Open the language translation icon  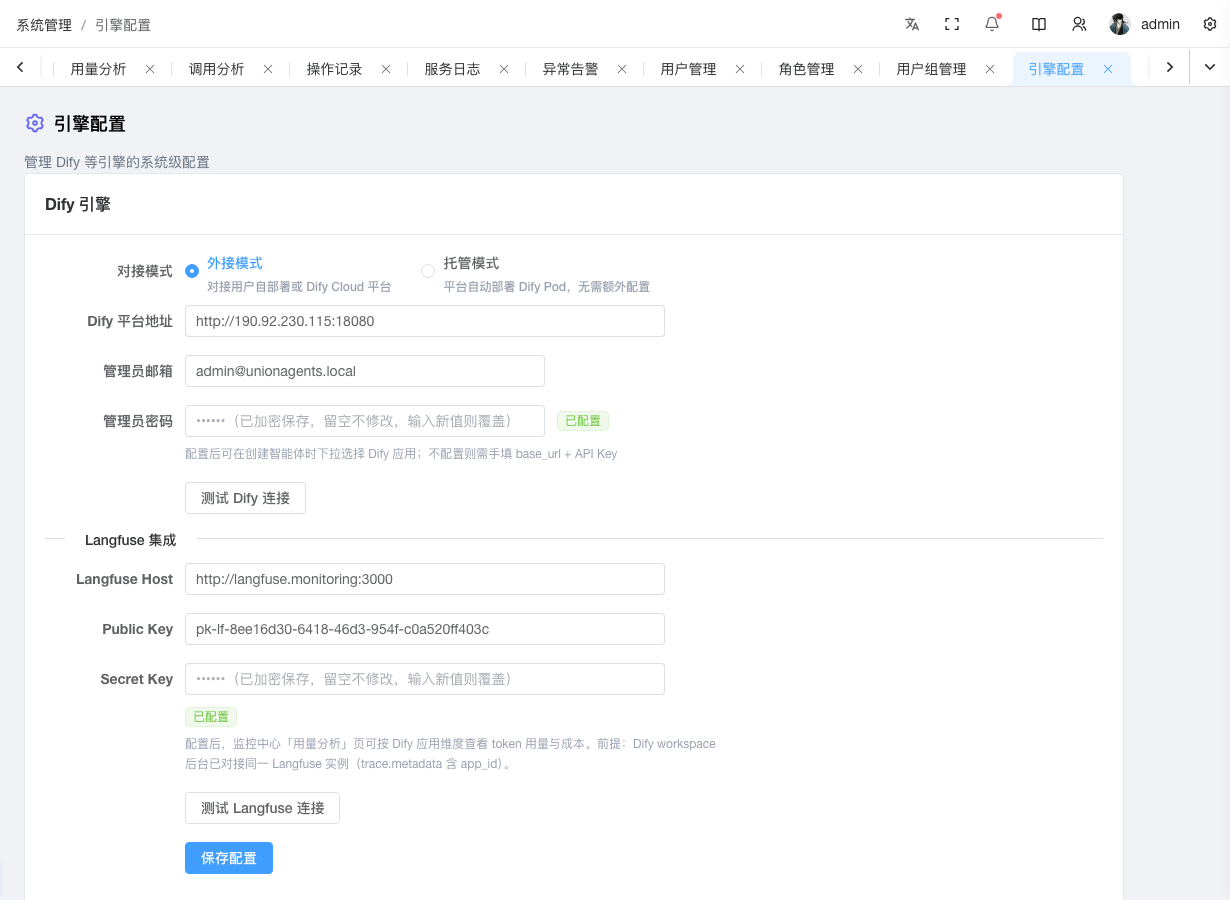coord(912,24)
